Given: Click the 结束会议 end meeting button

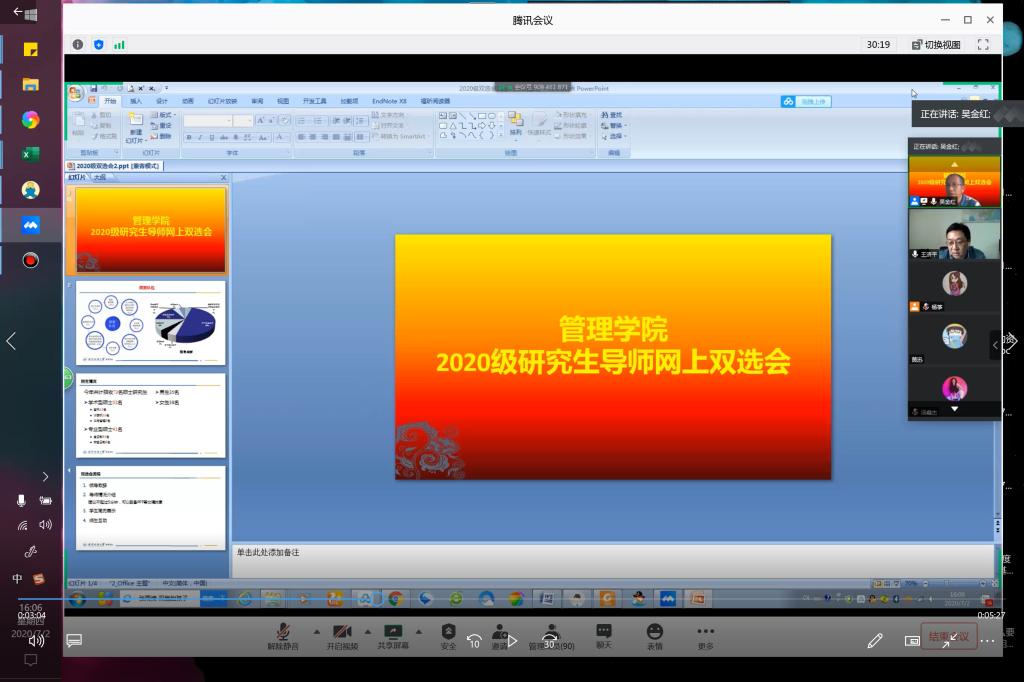Looking at the screenshot, I should point(948,637).
